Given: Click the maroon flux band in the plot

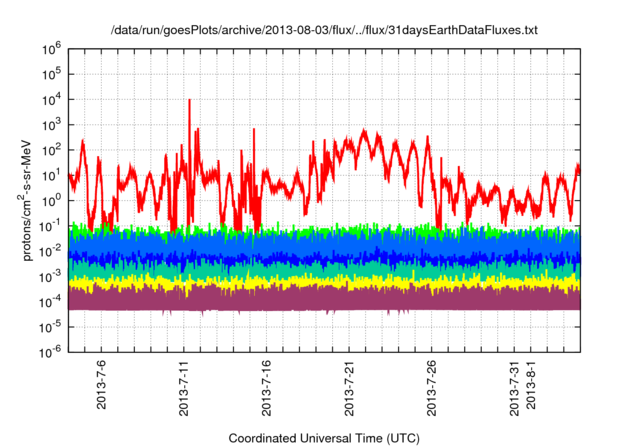Looking at the screenshot, I should (x=324, y=300).
